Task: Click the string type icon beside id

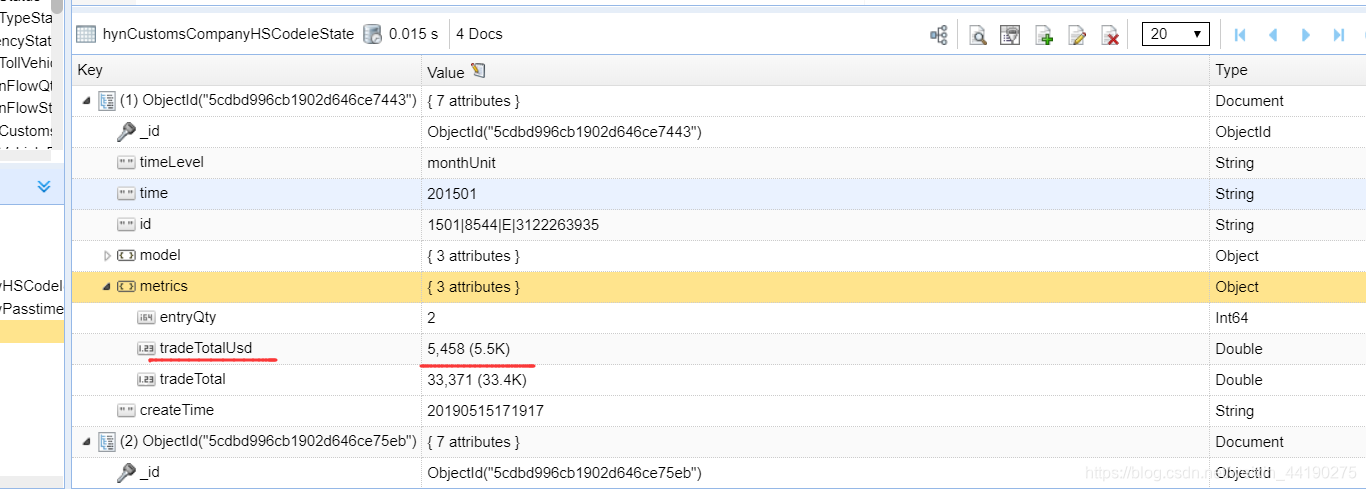Action: [x=126, y=225]
